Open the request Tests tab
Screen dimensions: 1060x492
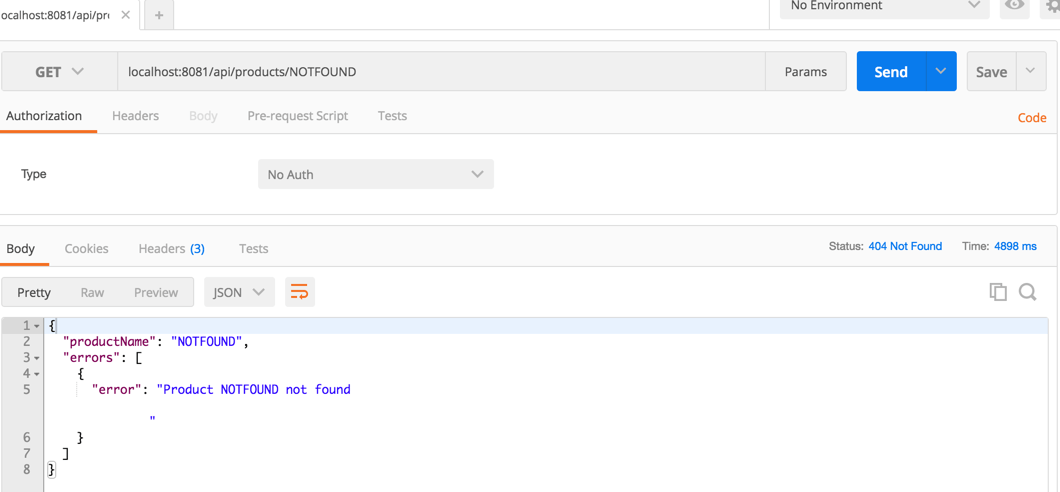coord(392,116)
